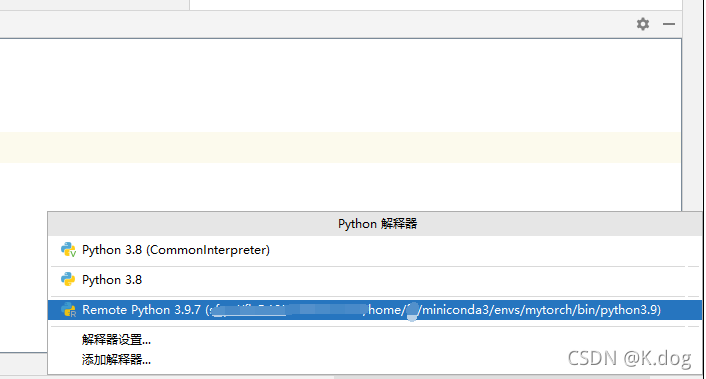
Task: Select Remote Python 3.9.7 interpreter
Action: coord(375,310)
